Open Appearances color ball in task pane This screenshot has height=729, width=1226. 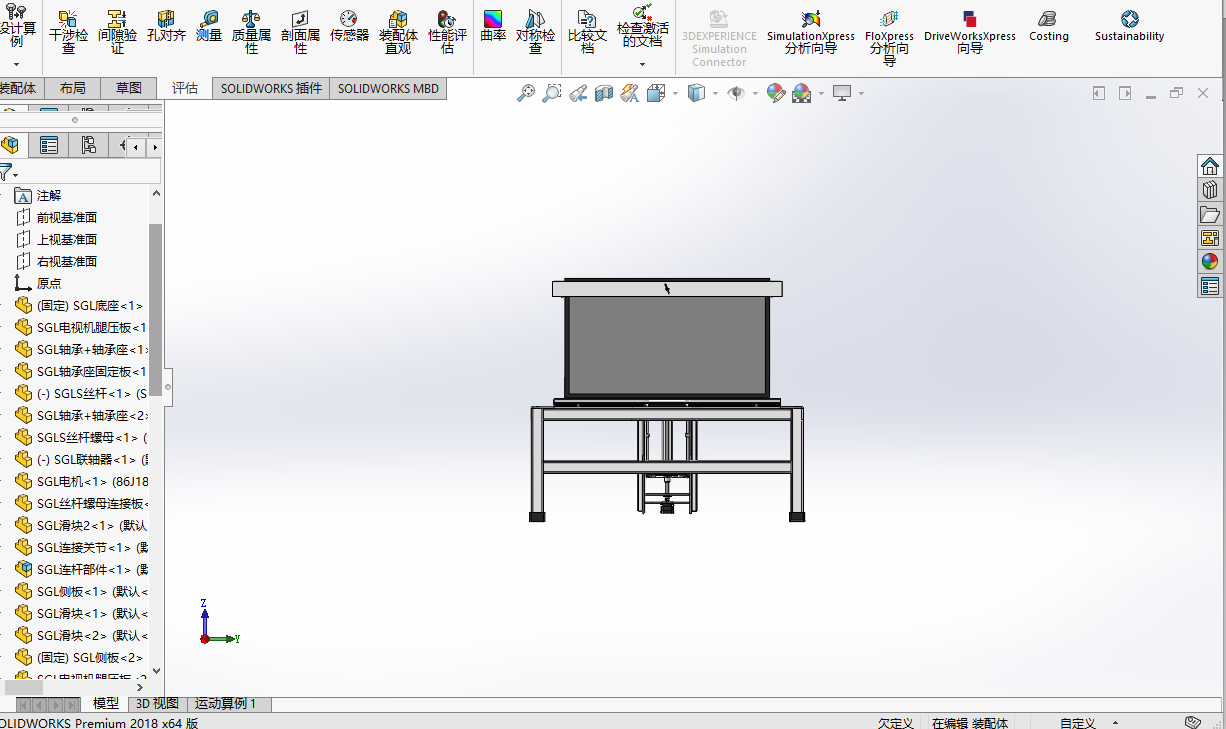pyautogui.click(x=1210, y=262)
